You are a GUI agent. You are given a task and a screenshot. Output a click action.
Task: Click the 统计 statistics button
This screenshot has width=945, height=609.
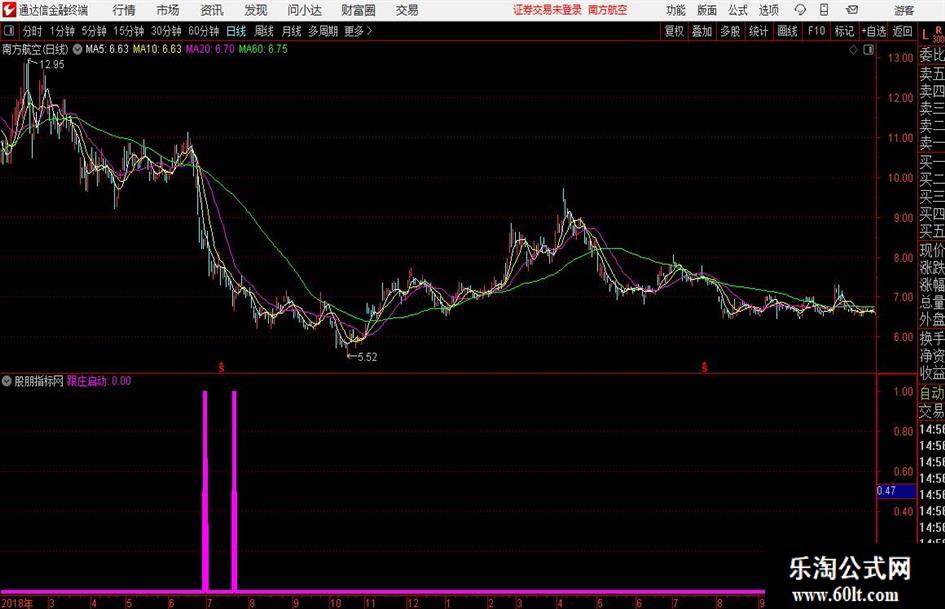click(758, 31)
